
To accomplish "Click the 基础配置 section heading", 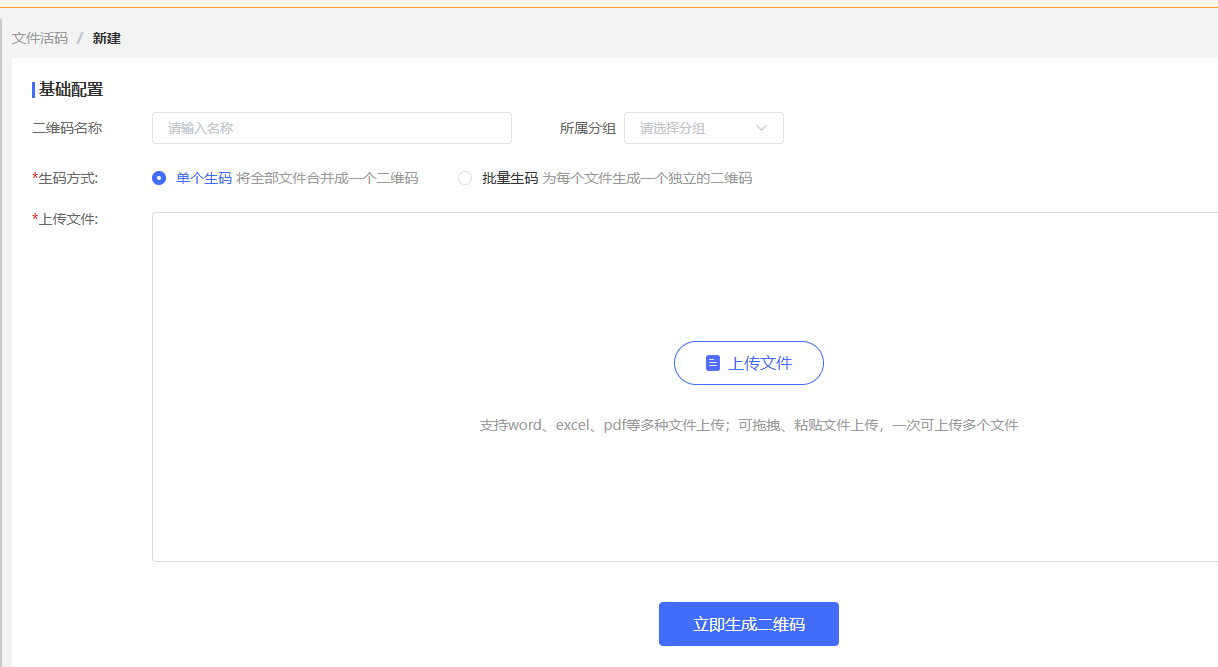I will [71, 89].
